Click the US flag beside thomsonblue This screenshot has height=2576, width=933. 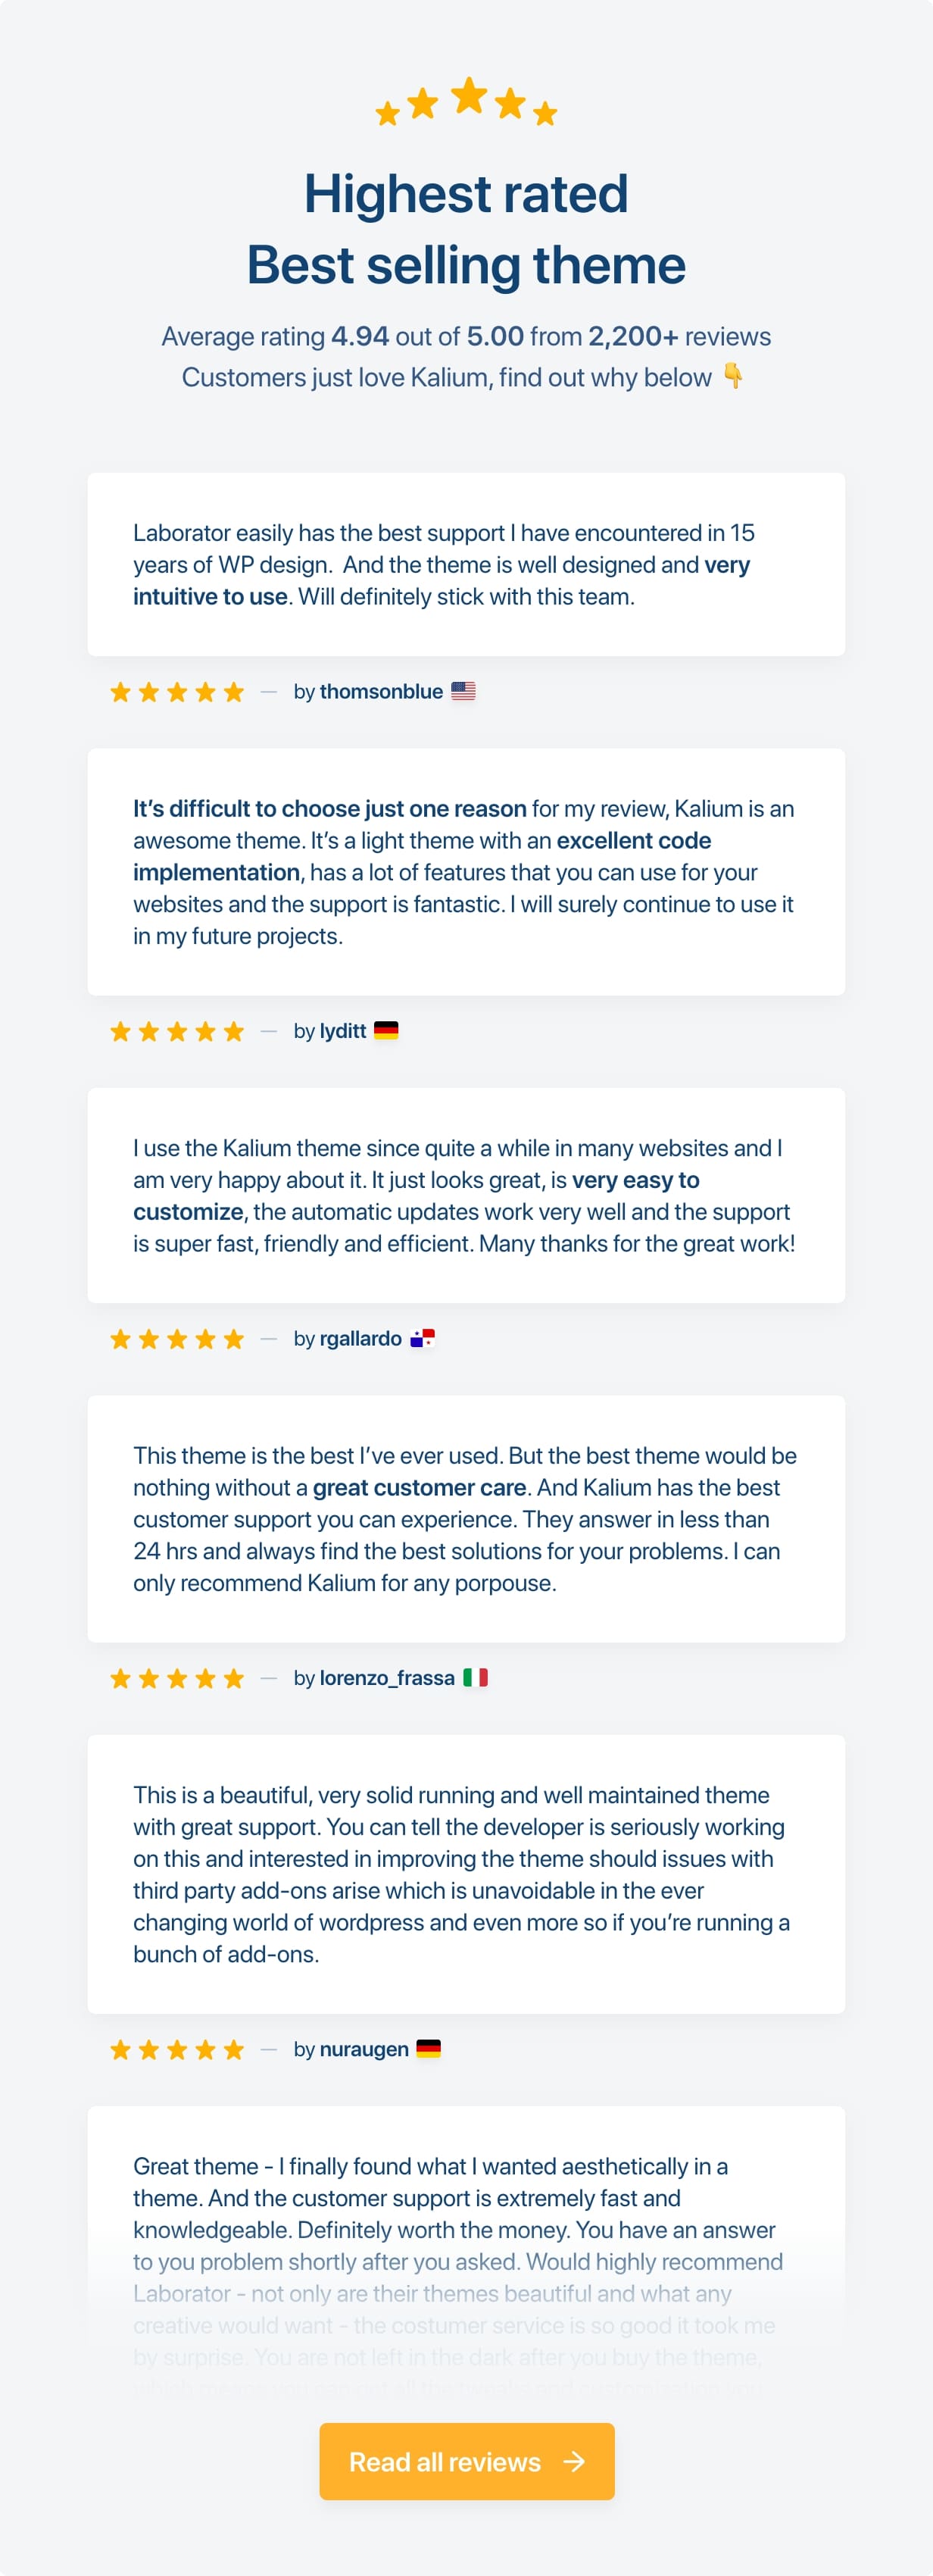463,691
